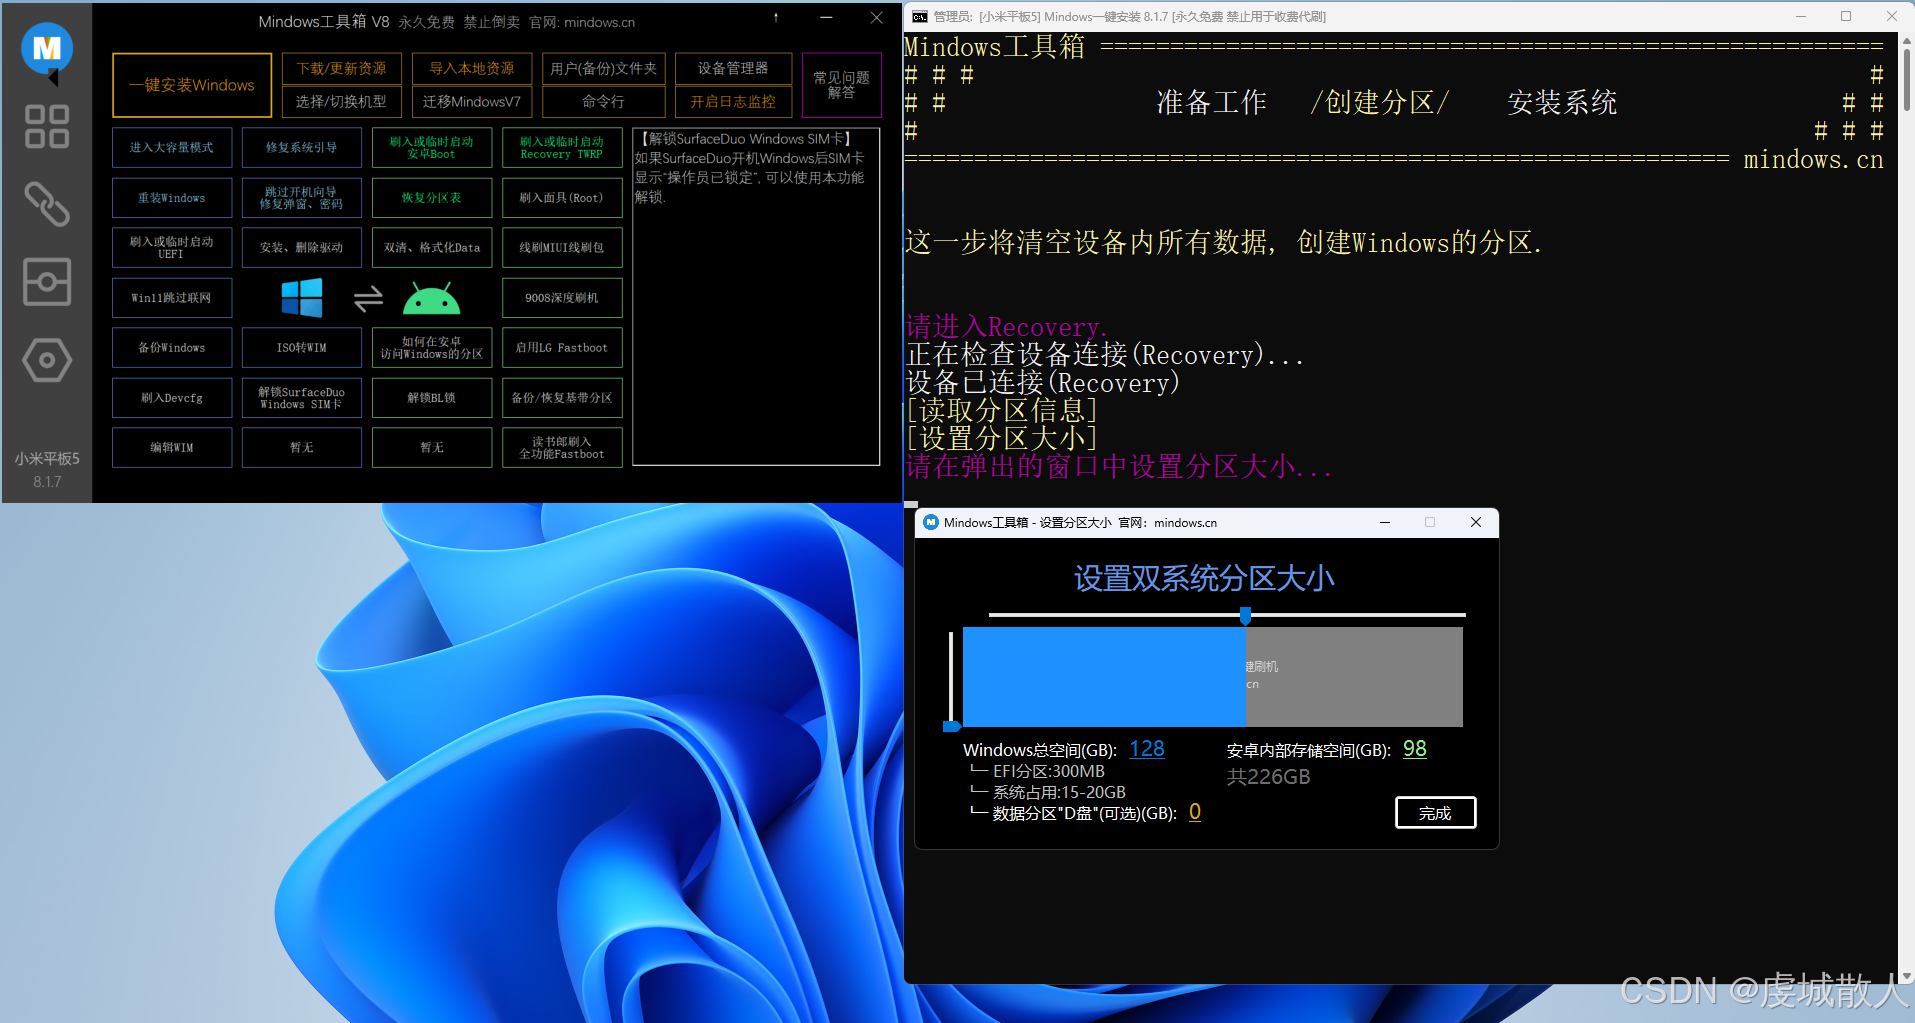Click 备份/恢复基带分区 button
The height and width of the screenshot is (1023, 1915).
tap(562, 397)
